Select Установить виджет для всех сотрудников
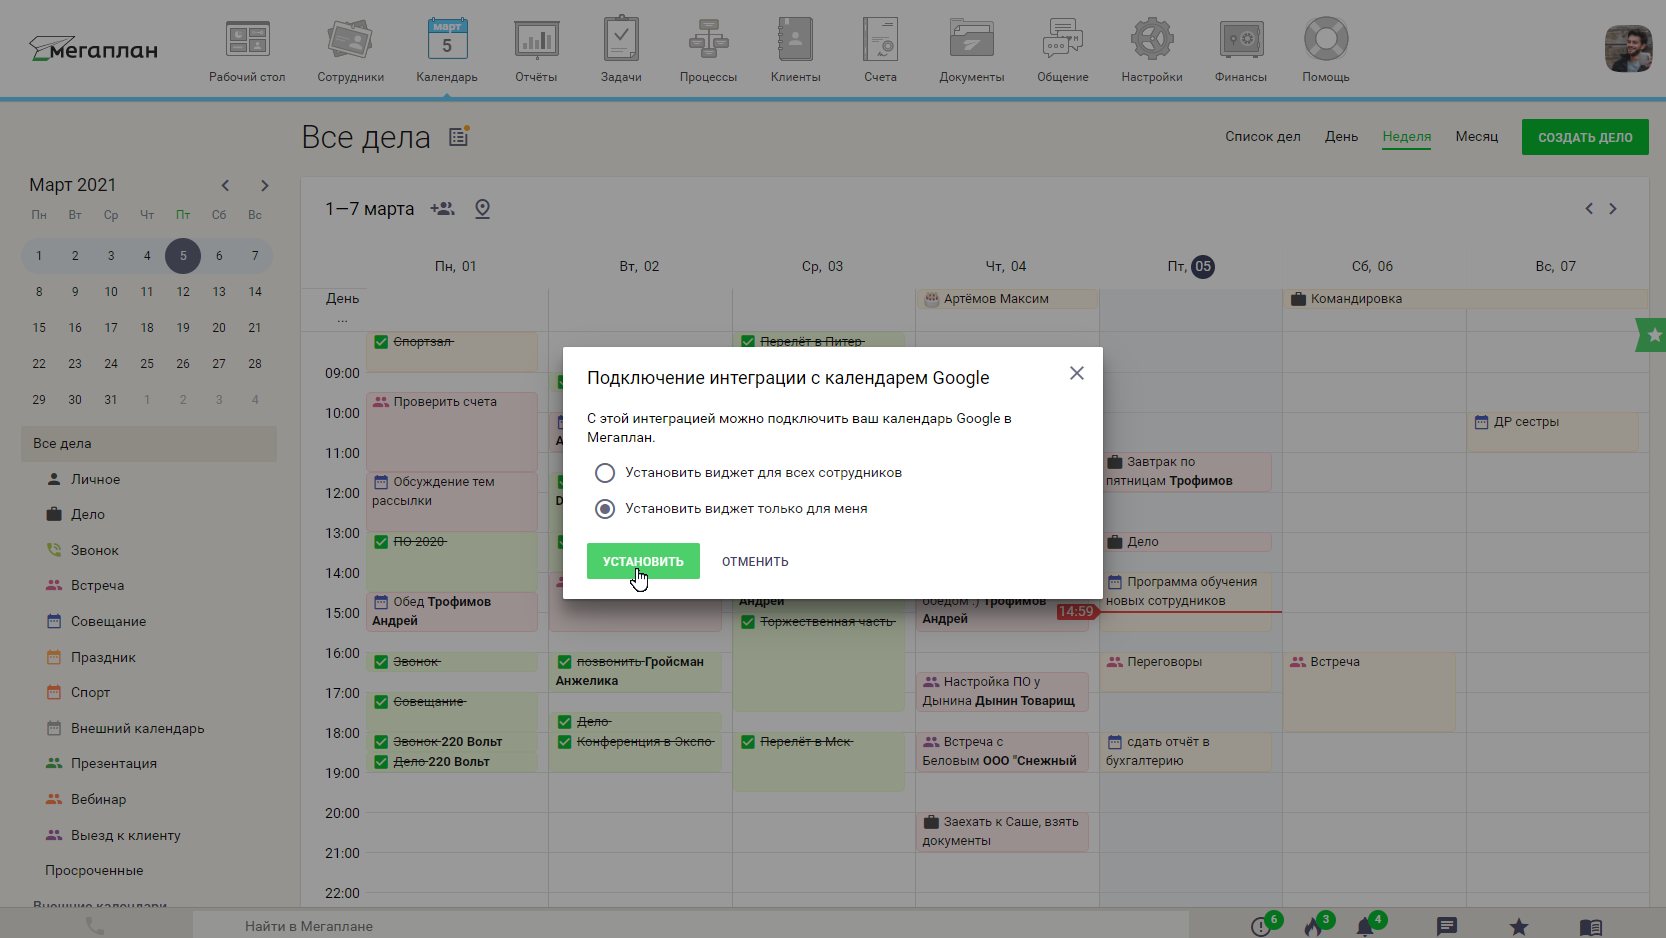Viewport: 1666px width, 938px height. point(605,473)
